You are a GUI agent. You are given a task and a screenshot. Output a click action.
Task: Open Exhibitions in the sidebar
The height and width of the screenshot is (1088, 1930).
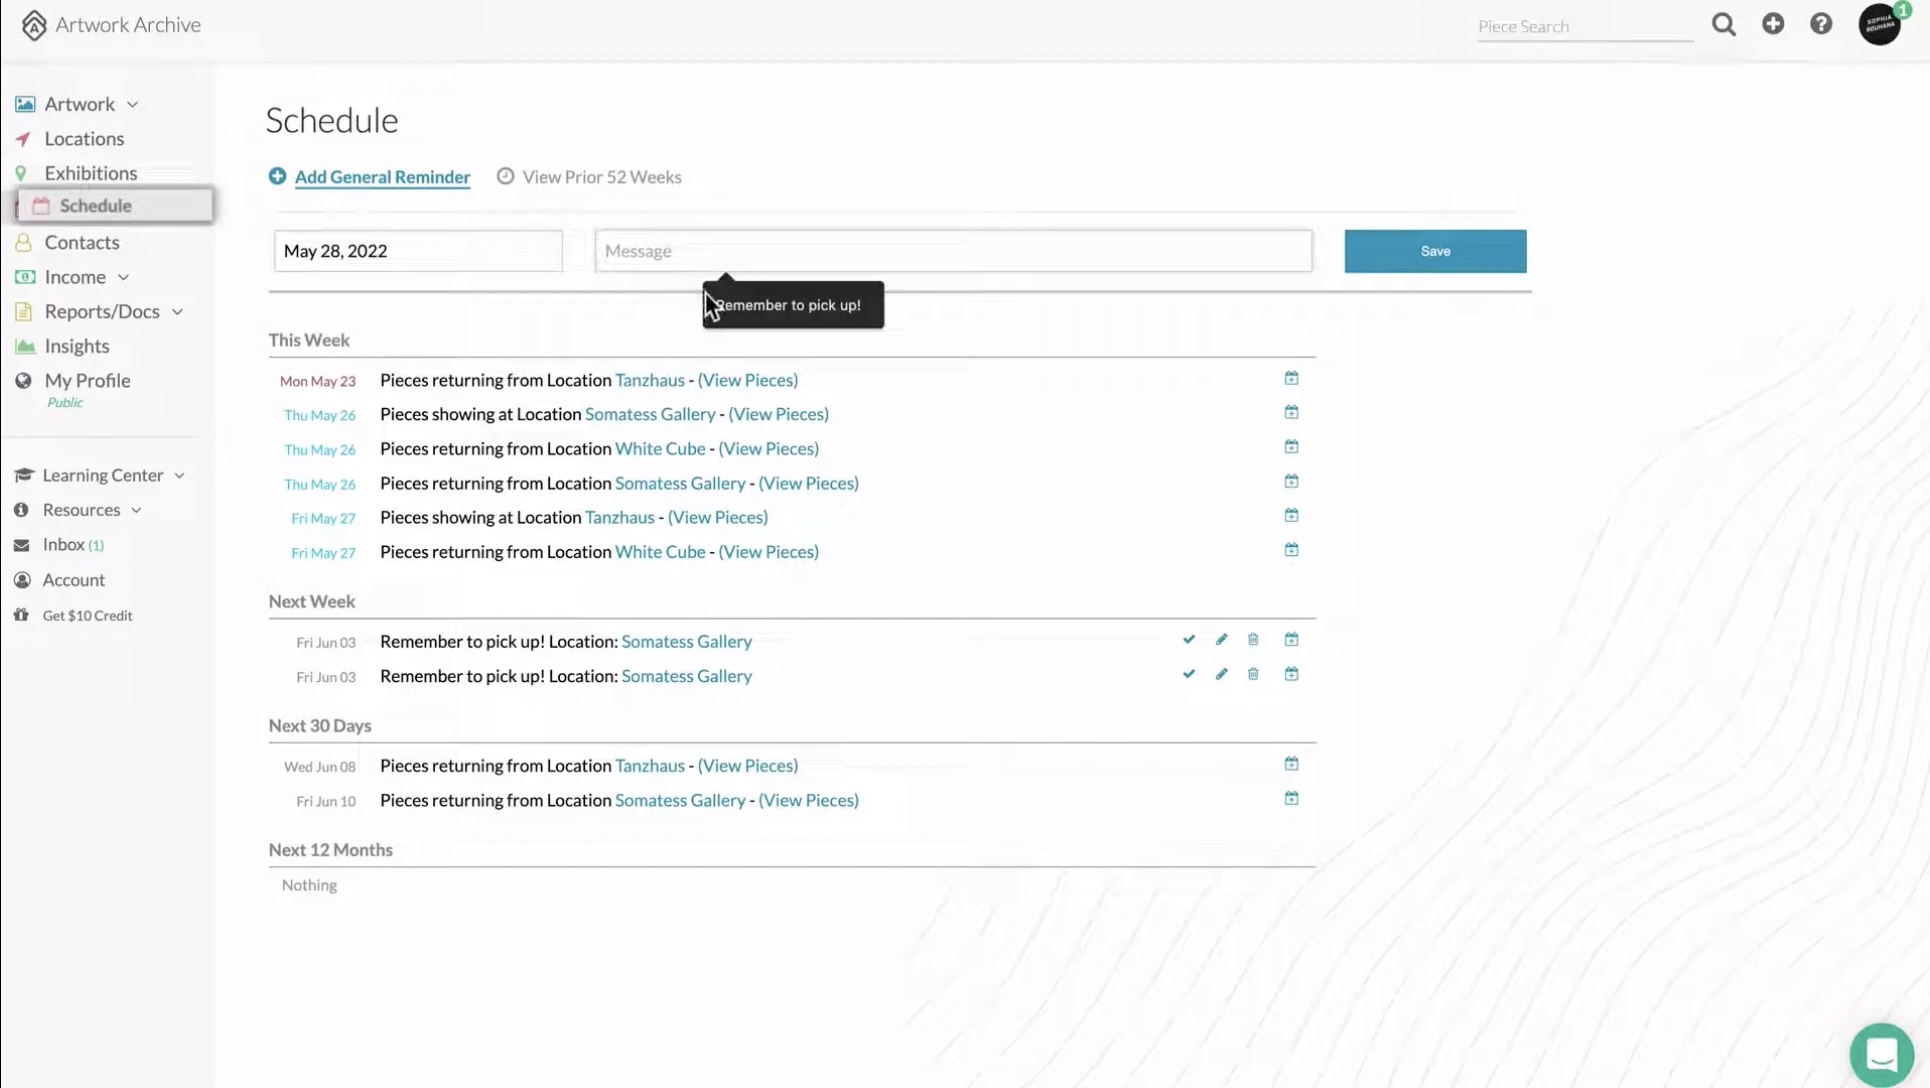pos(90,173)
